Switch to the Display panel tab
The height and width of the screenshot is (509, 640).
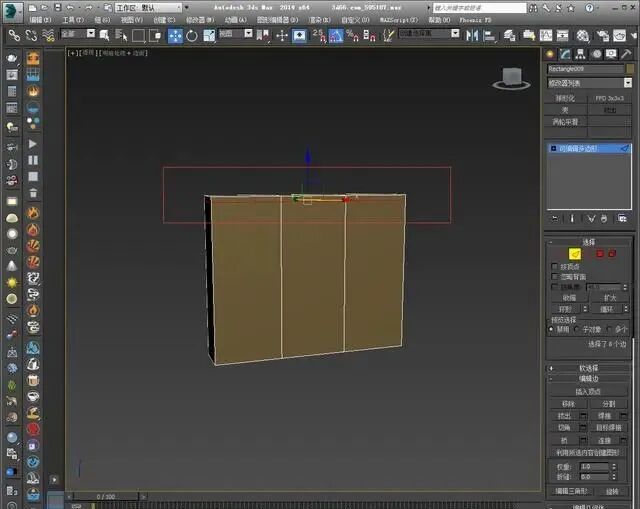pyautogui.click(x=611, y=54)
